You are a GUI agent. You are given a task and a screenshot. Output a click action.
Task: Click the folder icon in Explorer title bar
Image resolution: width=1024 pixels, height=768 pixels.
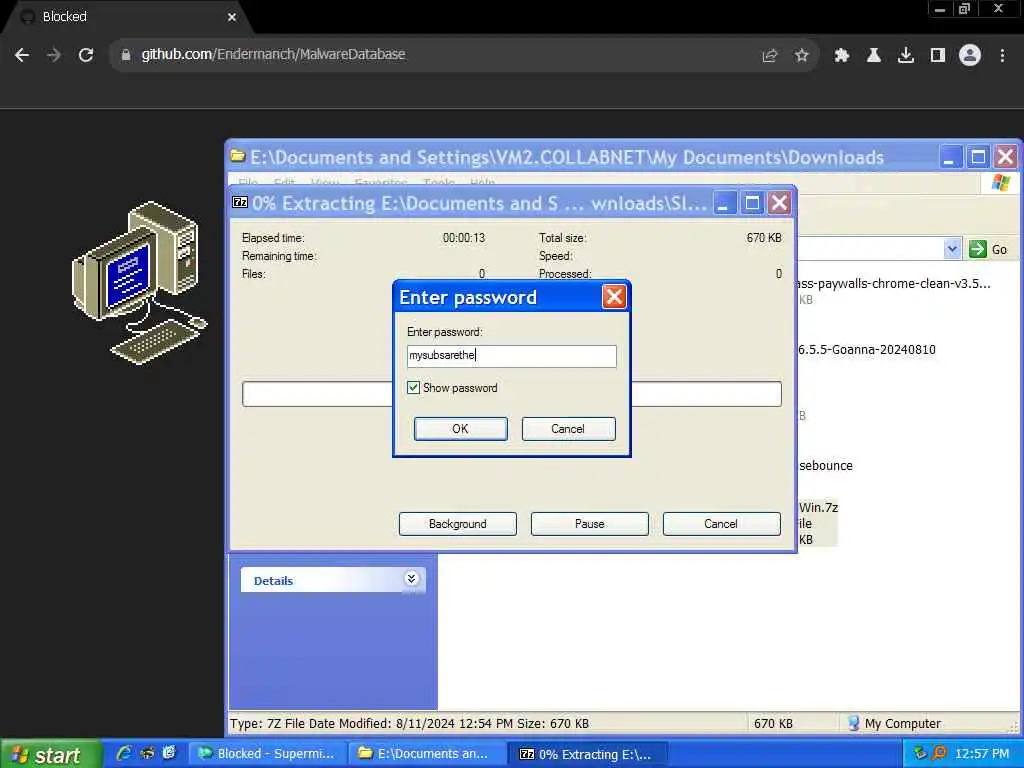click(238, 157)
